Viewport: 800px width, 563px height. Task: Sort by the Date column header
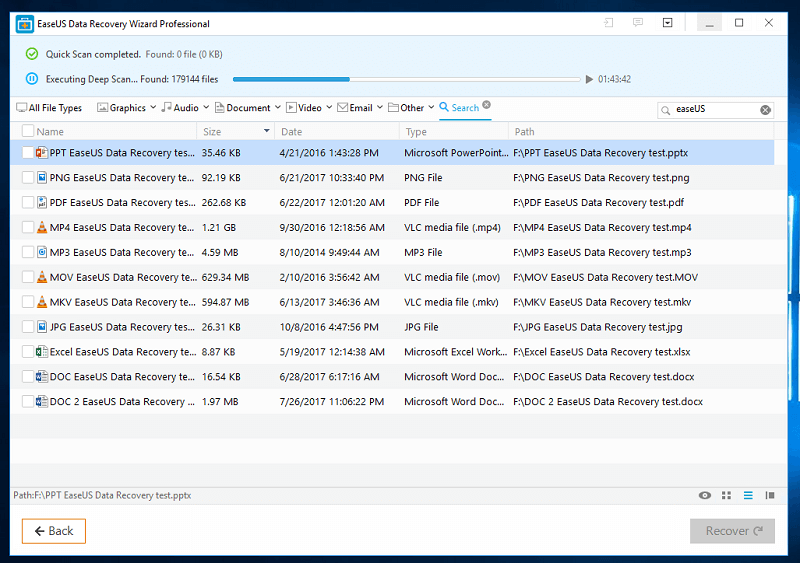(x=292, y=132)
